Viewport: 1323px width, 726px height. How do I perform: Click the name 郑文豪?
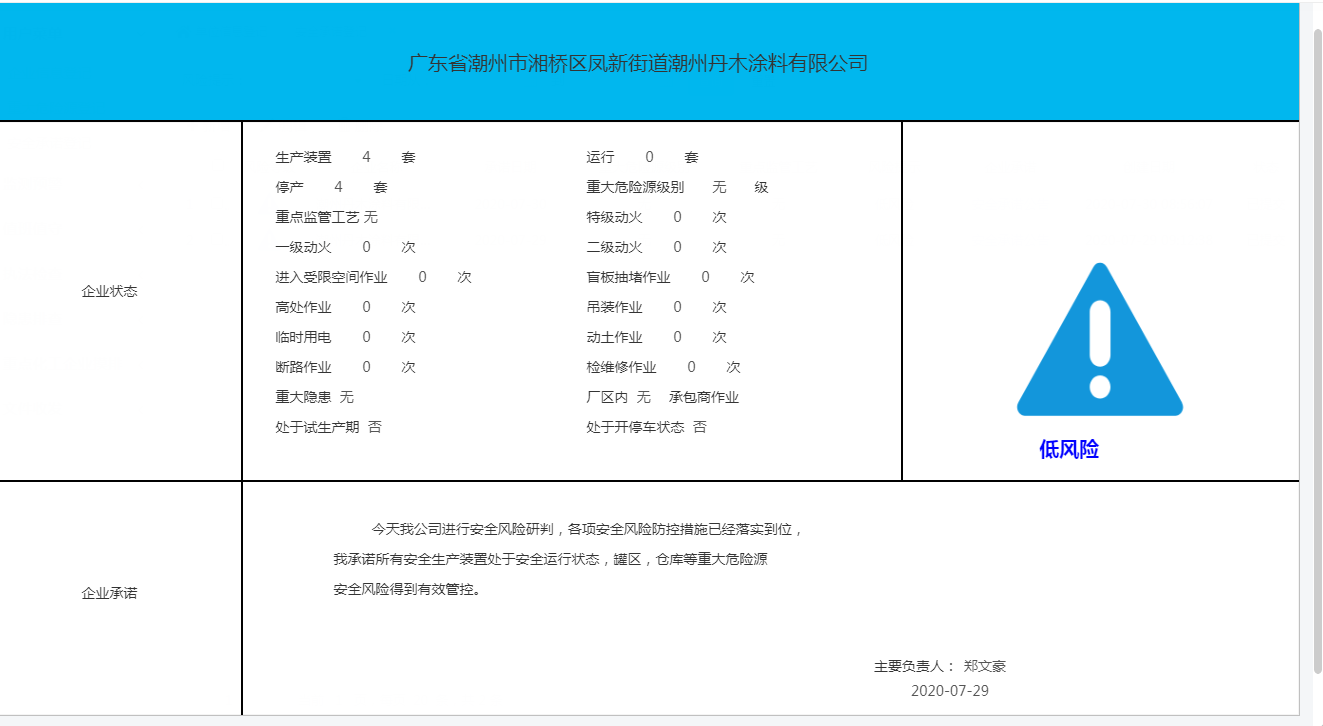[x=985, y=667]
